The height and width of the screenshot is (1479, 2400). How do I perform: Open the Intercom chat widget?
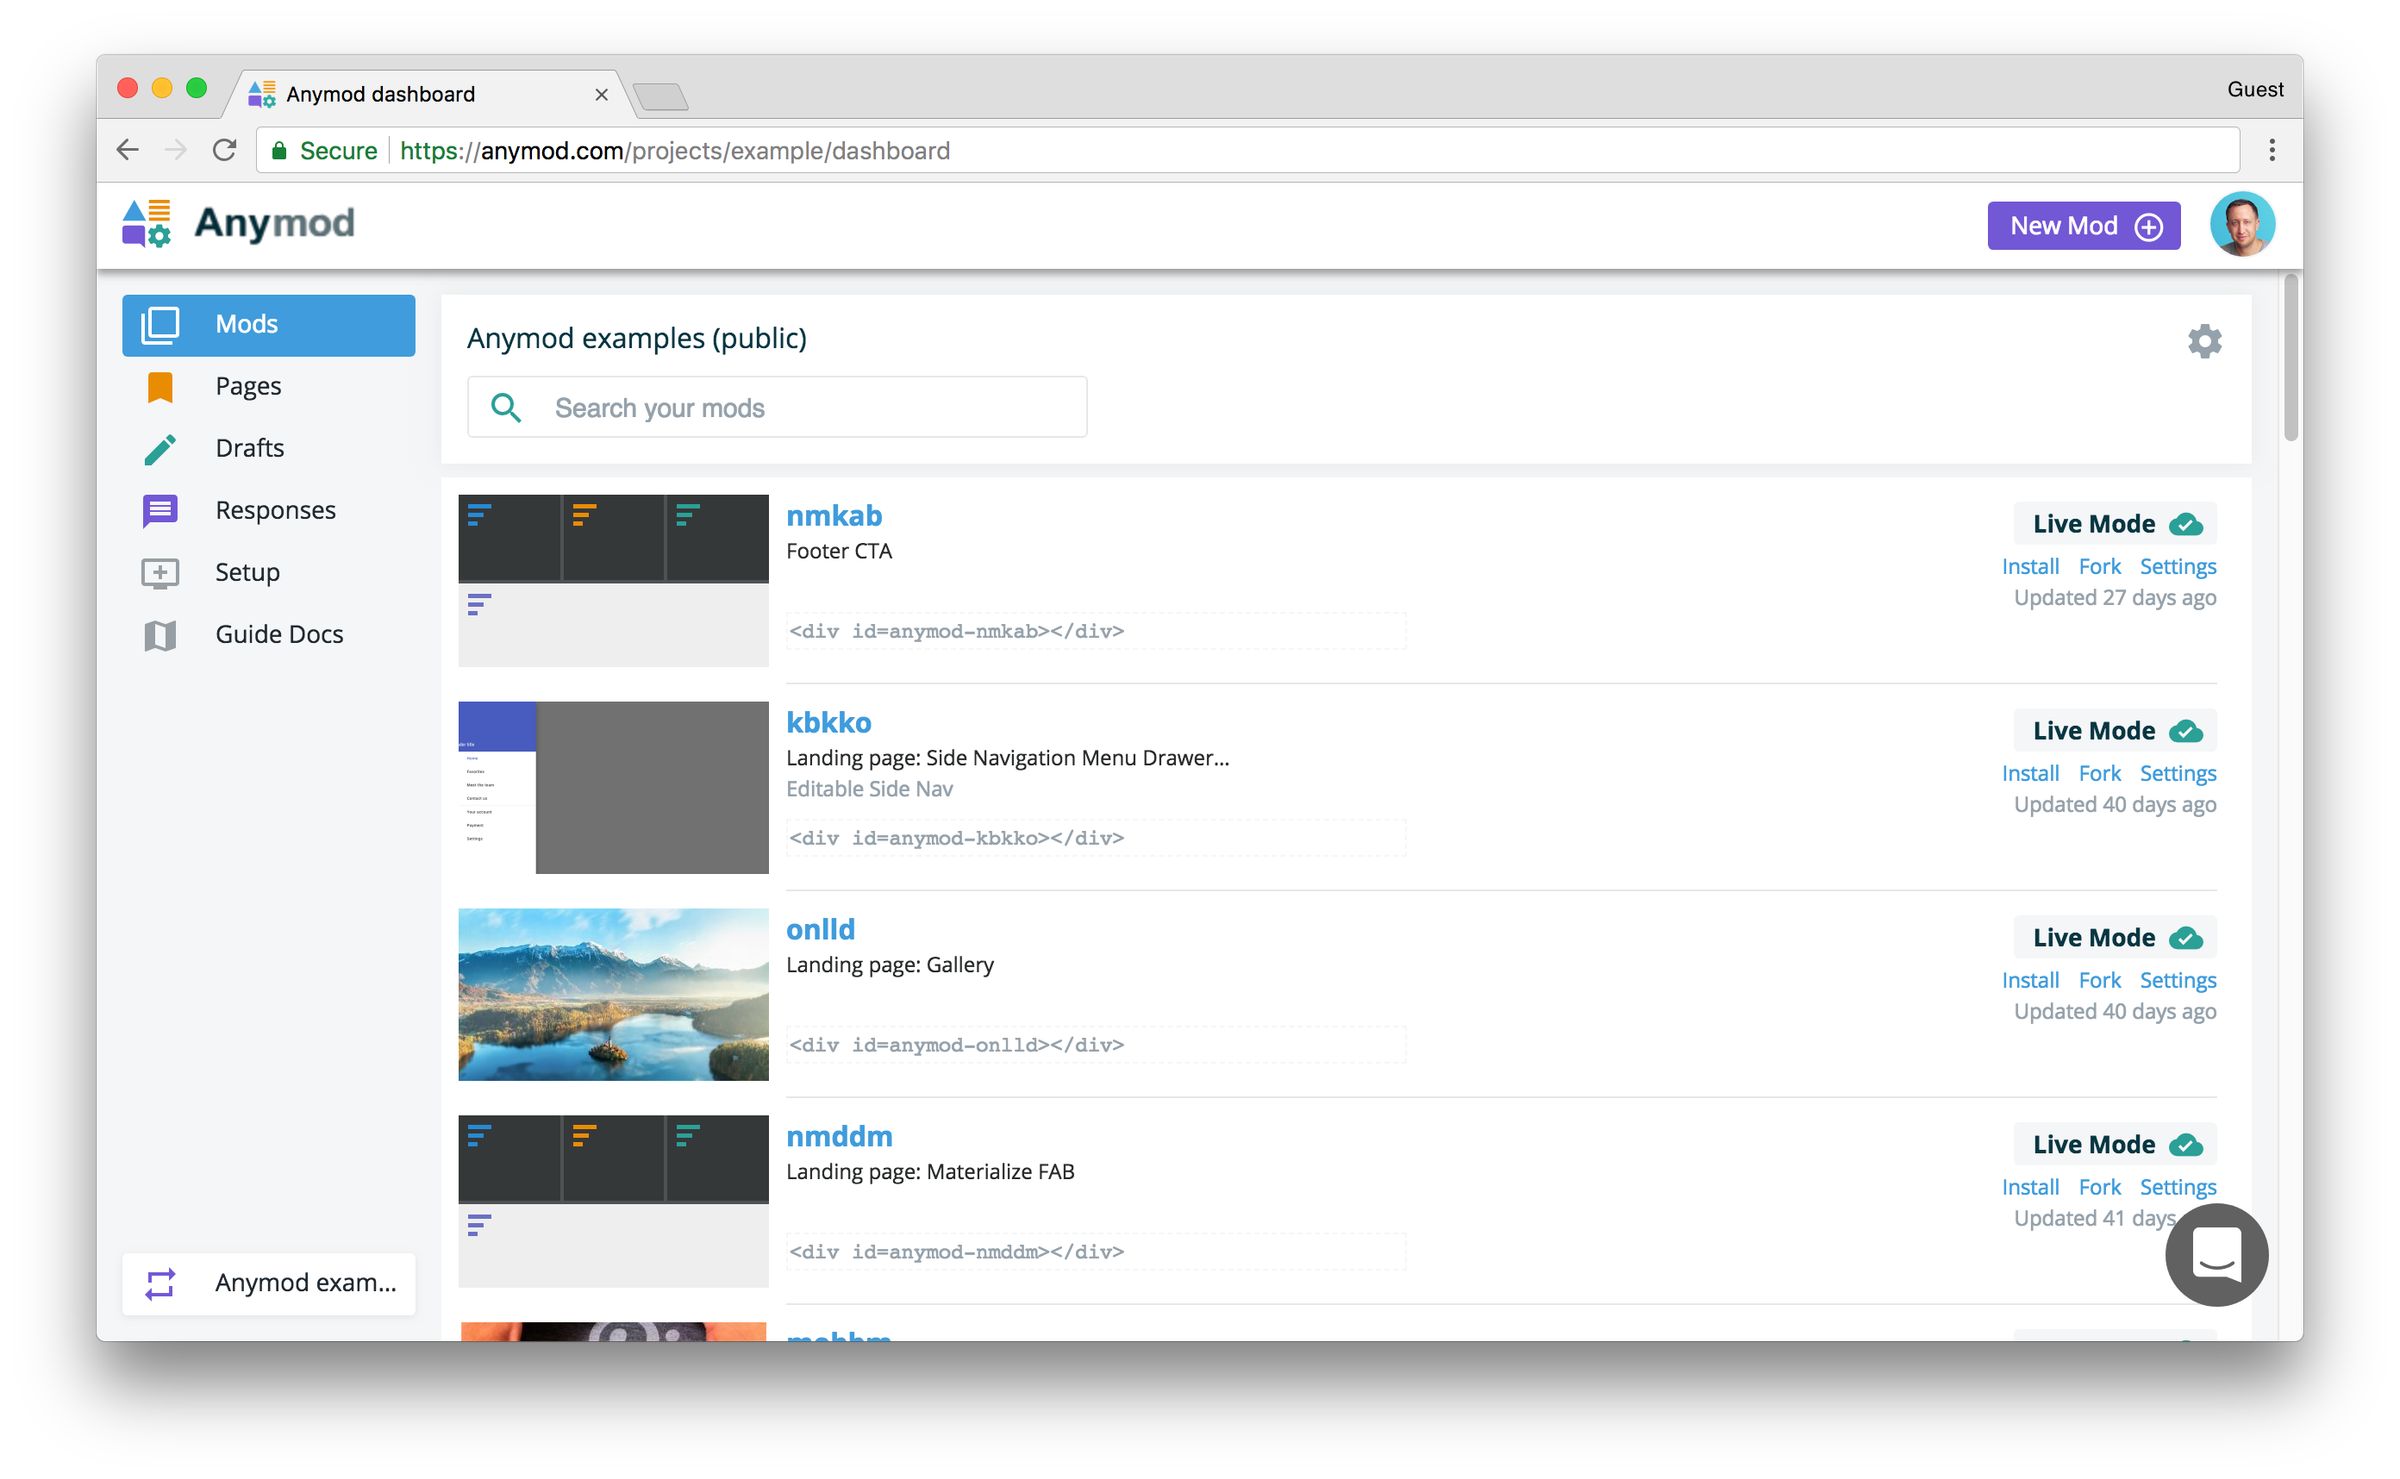[2216, 1255]
